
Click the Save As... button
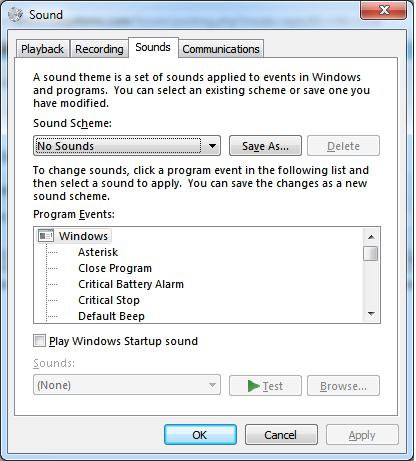(265, 146)
